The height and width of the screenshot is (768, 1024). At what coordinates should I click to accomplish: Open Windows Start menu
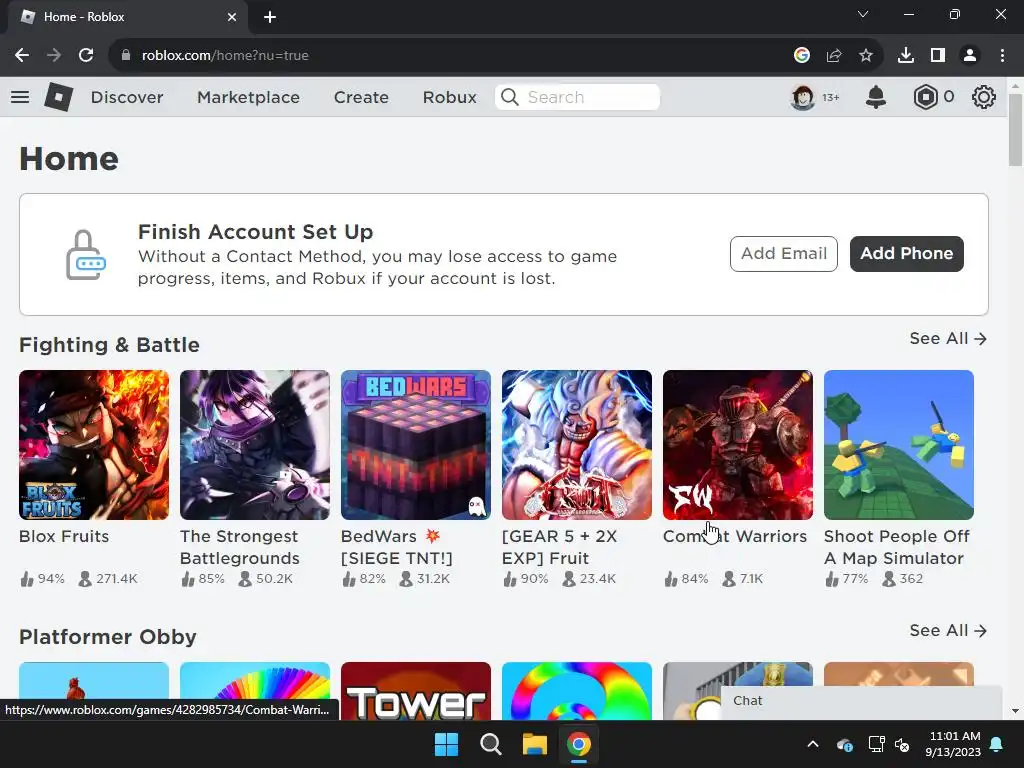click(447, 744)
